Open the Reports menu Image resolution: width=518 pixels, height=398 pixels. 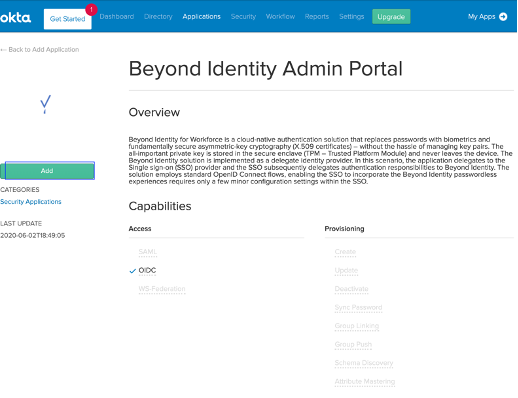(317, 16)
